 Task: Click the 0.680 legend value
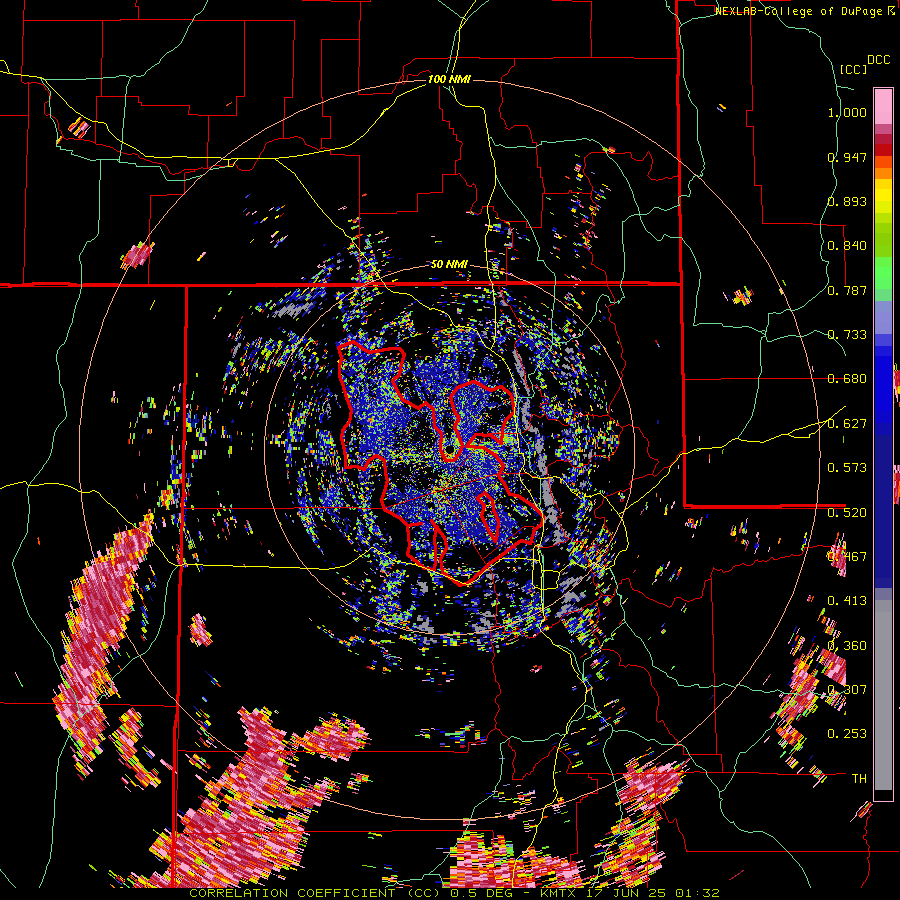pyautogui.click(x=847, y=379)
